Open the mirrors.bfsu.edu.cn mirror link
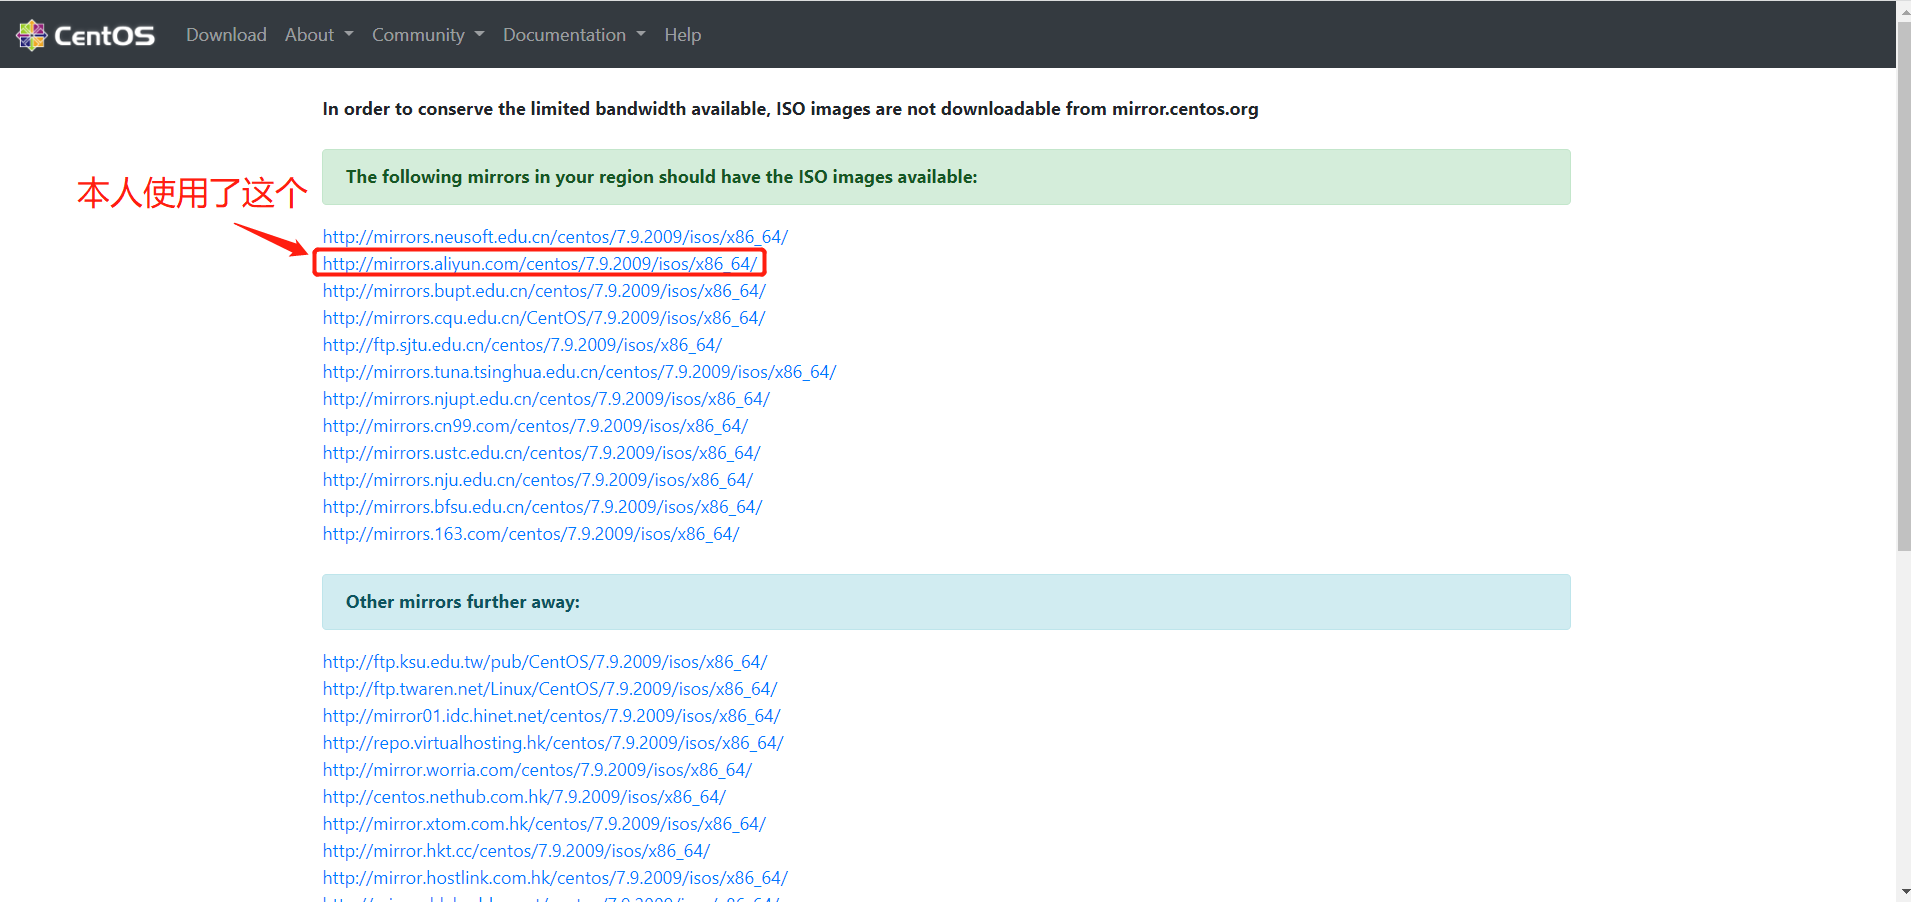1911x902 pixels. [x=542, y=507]
